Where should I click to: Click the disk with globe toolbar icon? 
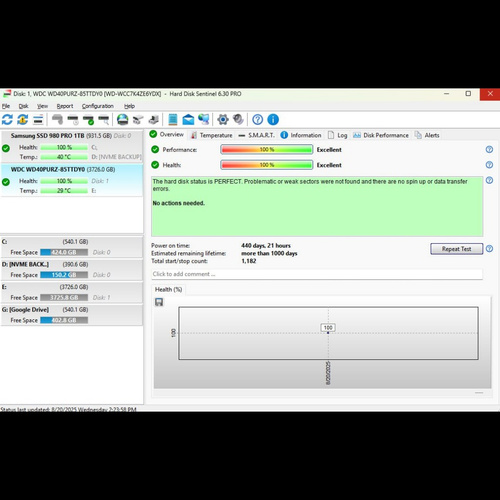[x=123, y=119]
